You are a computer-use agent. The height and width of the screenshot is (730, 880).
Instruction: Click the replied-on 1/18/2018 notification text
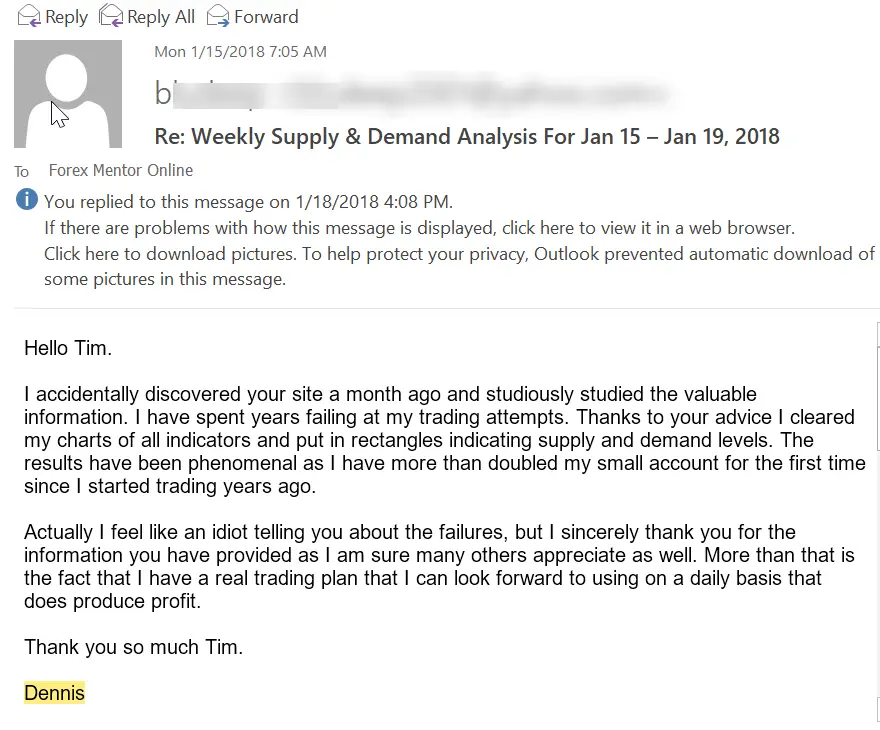pos(250,201)
